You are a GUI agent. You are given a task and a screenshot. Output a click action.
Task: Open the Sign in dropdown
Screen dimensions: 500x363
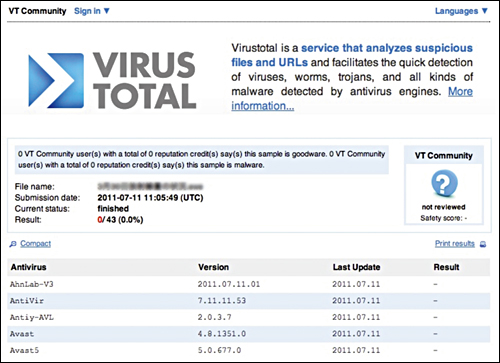click(92, 11)
